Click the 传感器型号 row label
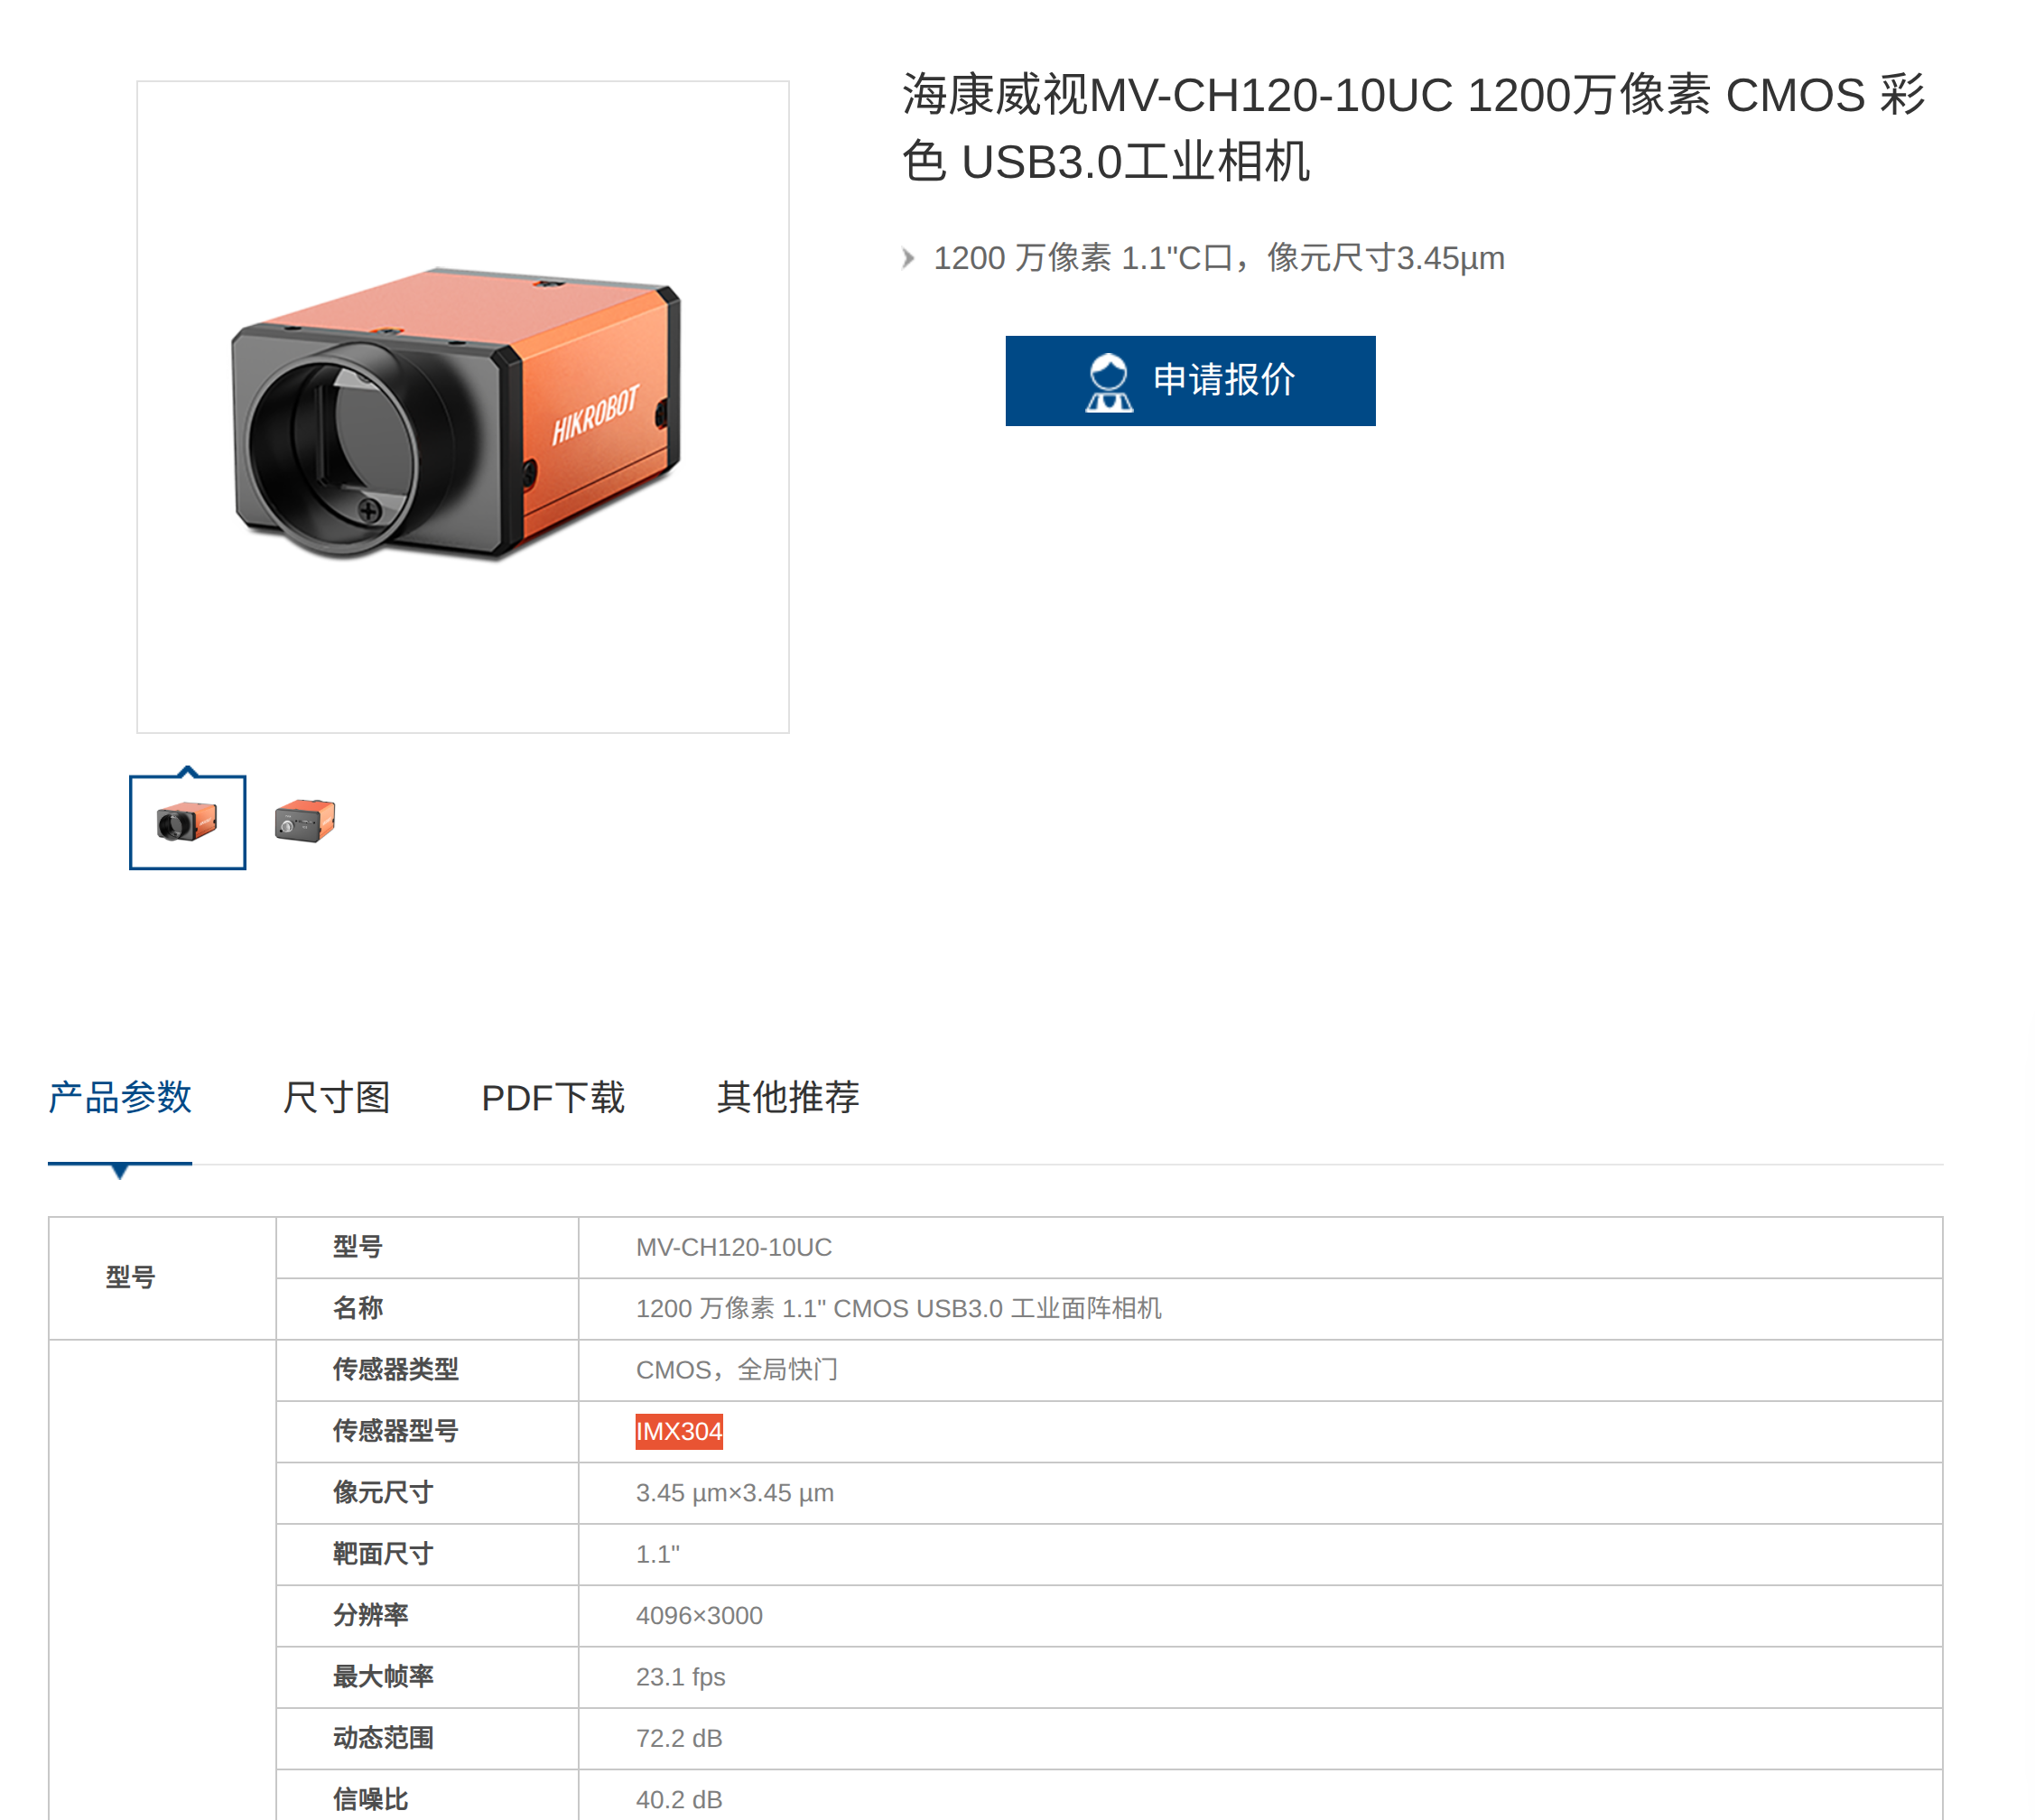Screen dimensions: 2035x1820 pos(396,1431)
